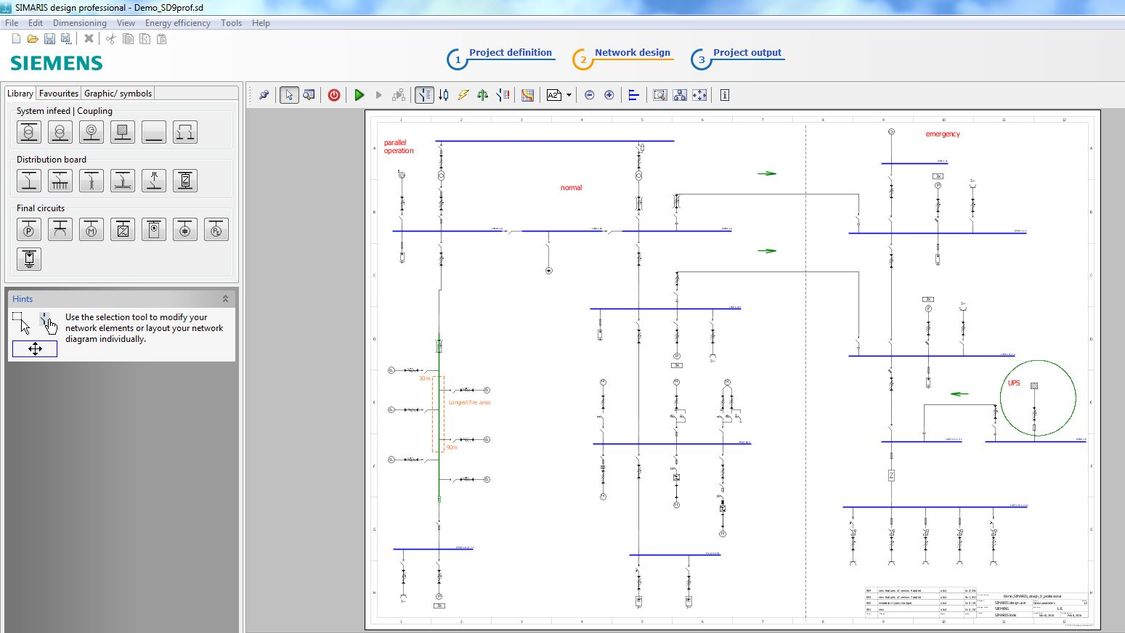Save the project with the floppy disk icon

pos(50,39)
